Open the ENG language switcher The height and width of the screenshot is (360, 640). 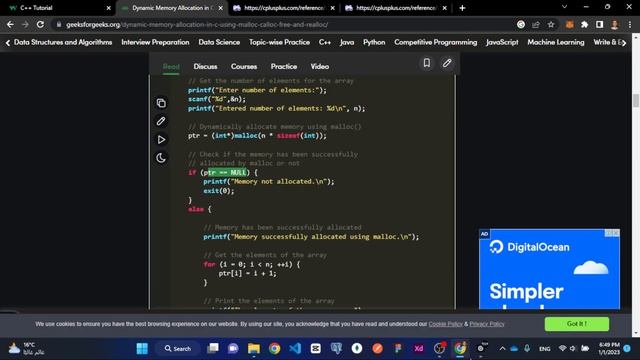[544, 349]
